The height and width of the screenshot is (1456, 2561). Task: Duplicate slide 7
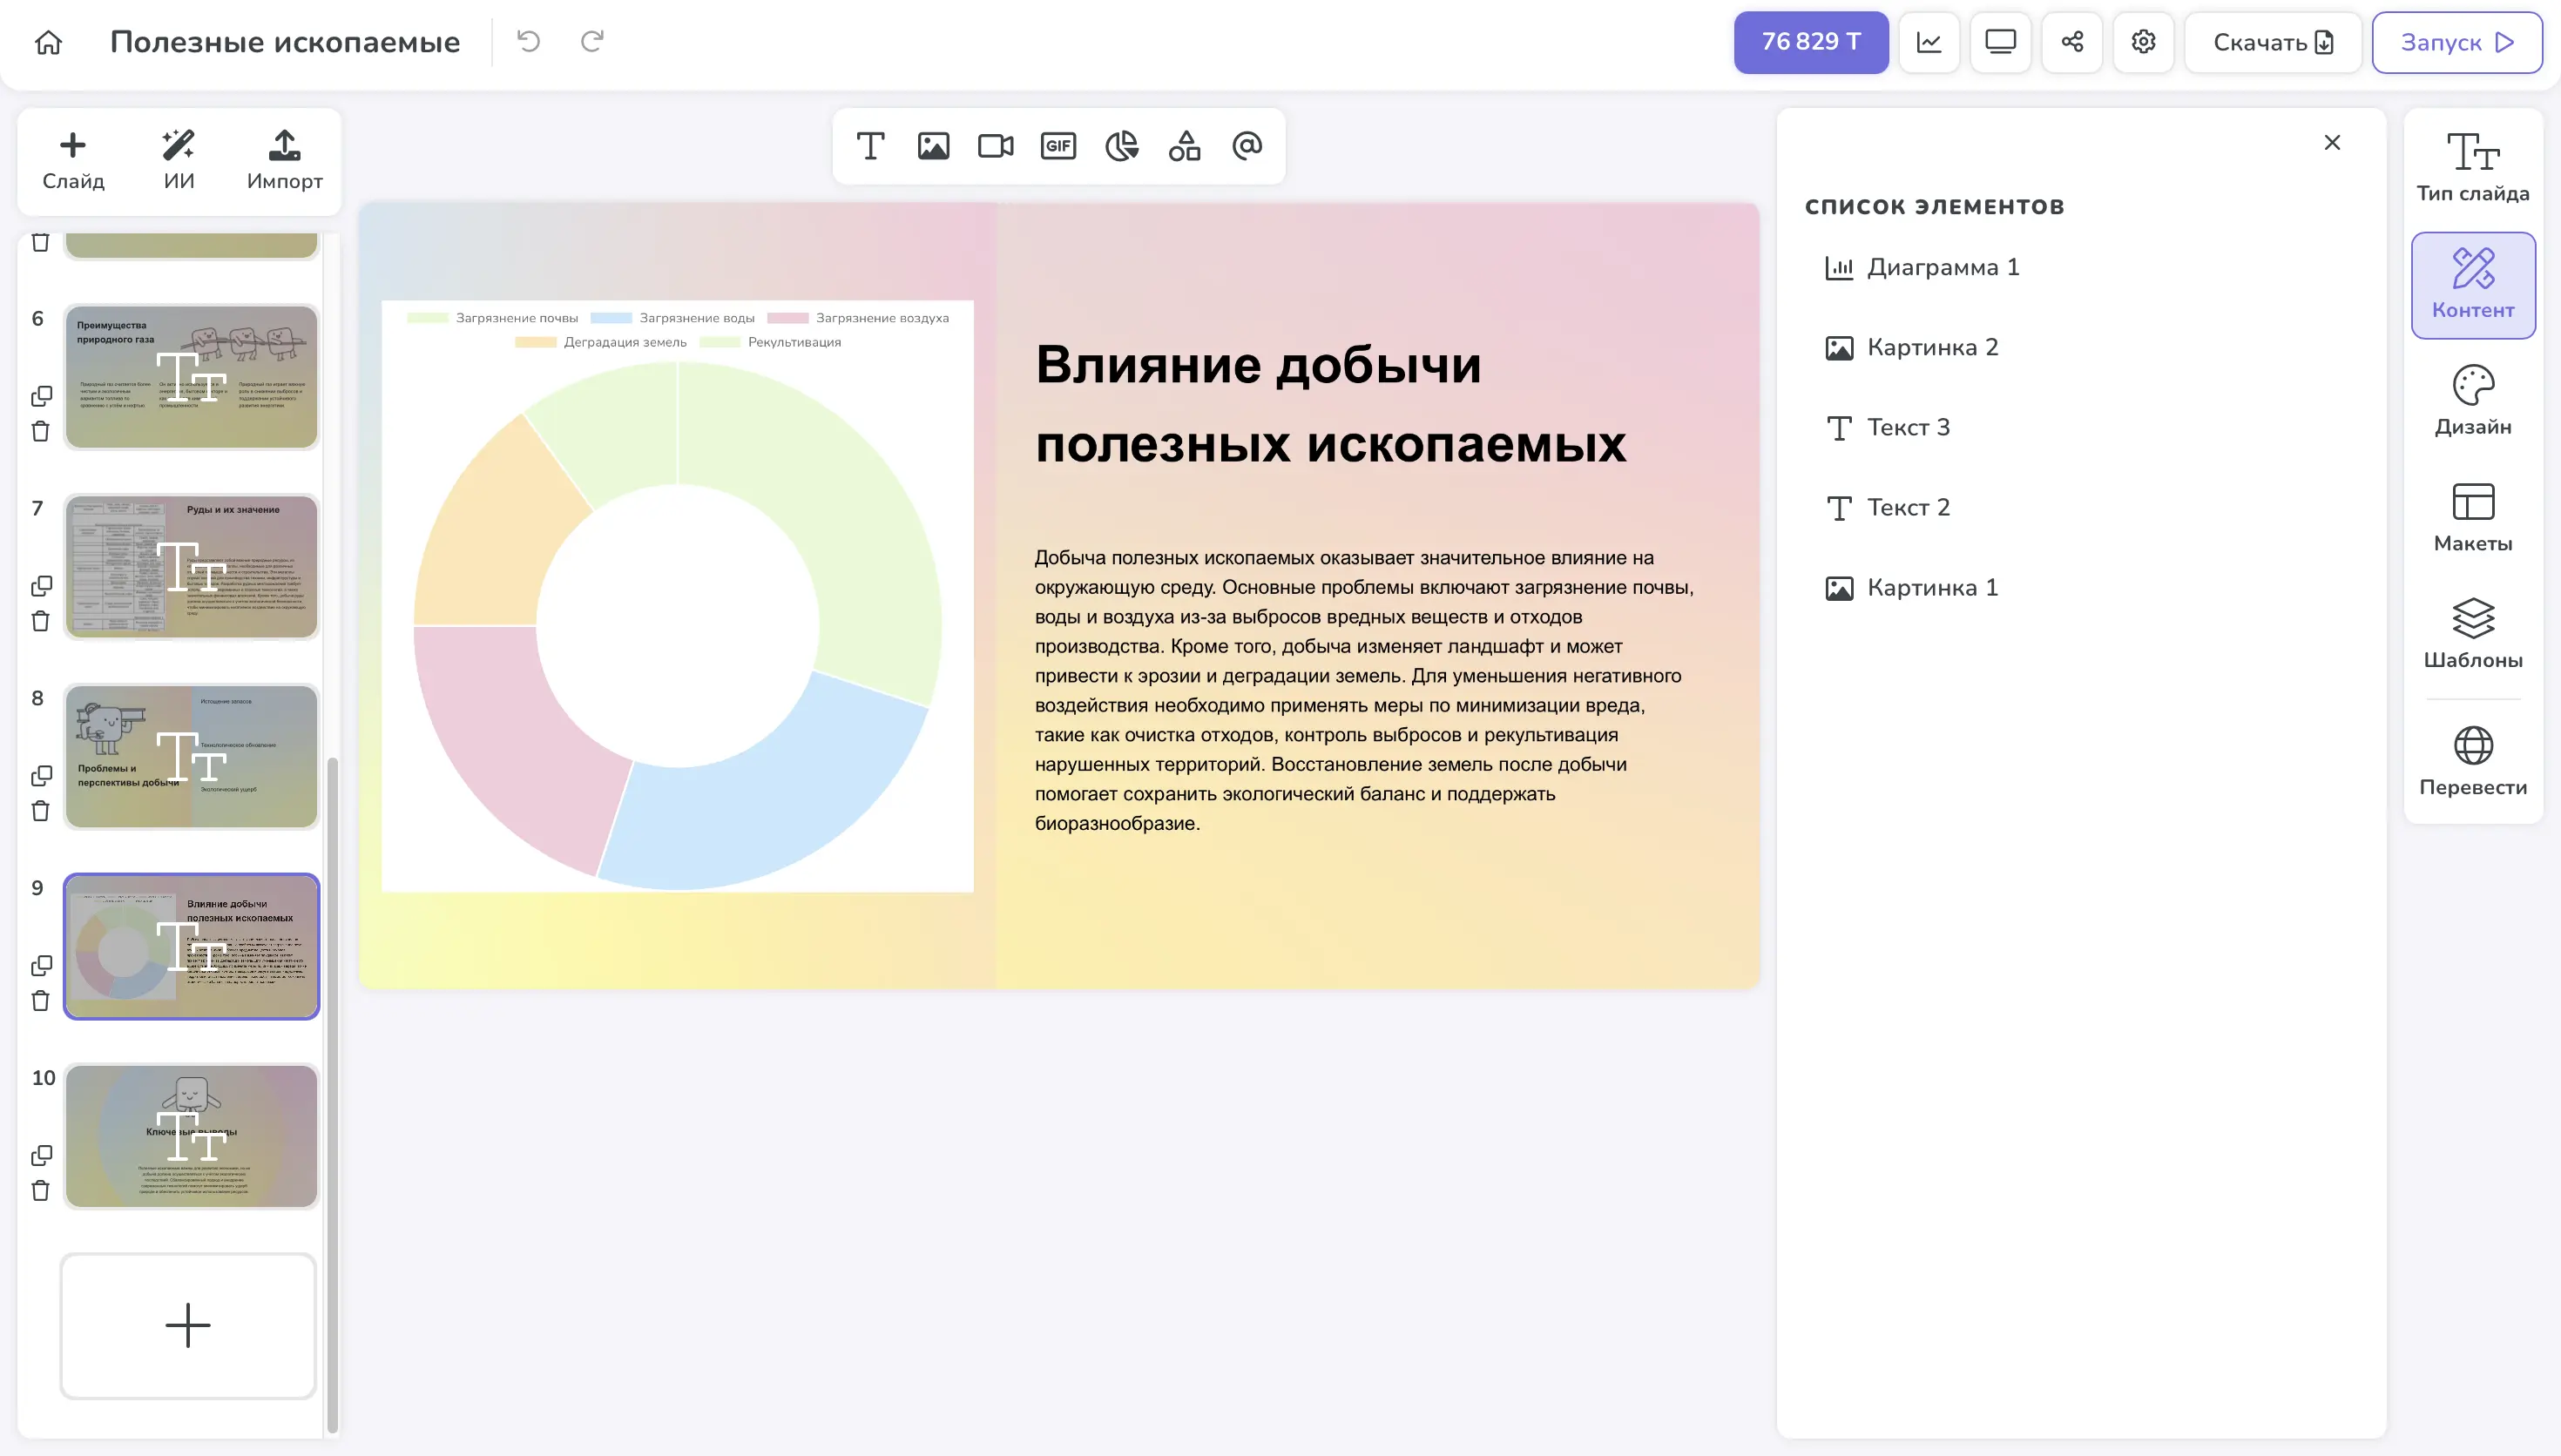click(41, 586)
